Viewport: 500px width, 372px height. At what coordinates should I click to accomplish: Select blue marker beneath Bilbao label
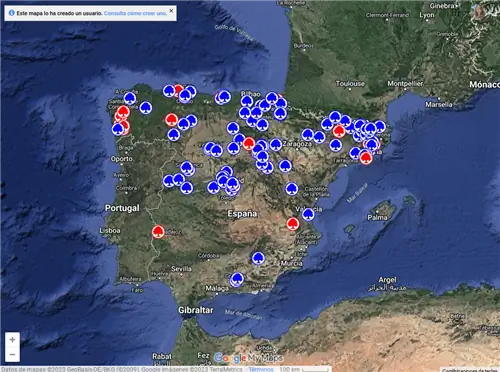[247, 101]
